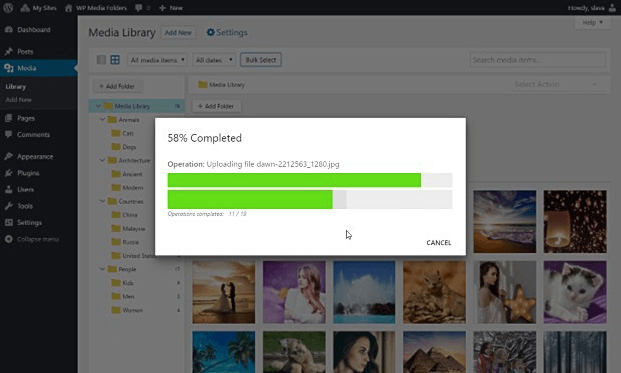Image resolution: width=621 pixels, height=373 pixels.
Task: Open the Library submenu link
Action: pyautogui.click(x=15, y=86)
